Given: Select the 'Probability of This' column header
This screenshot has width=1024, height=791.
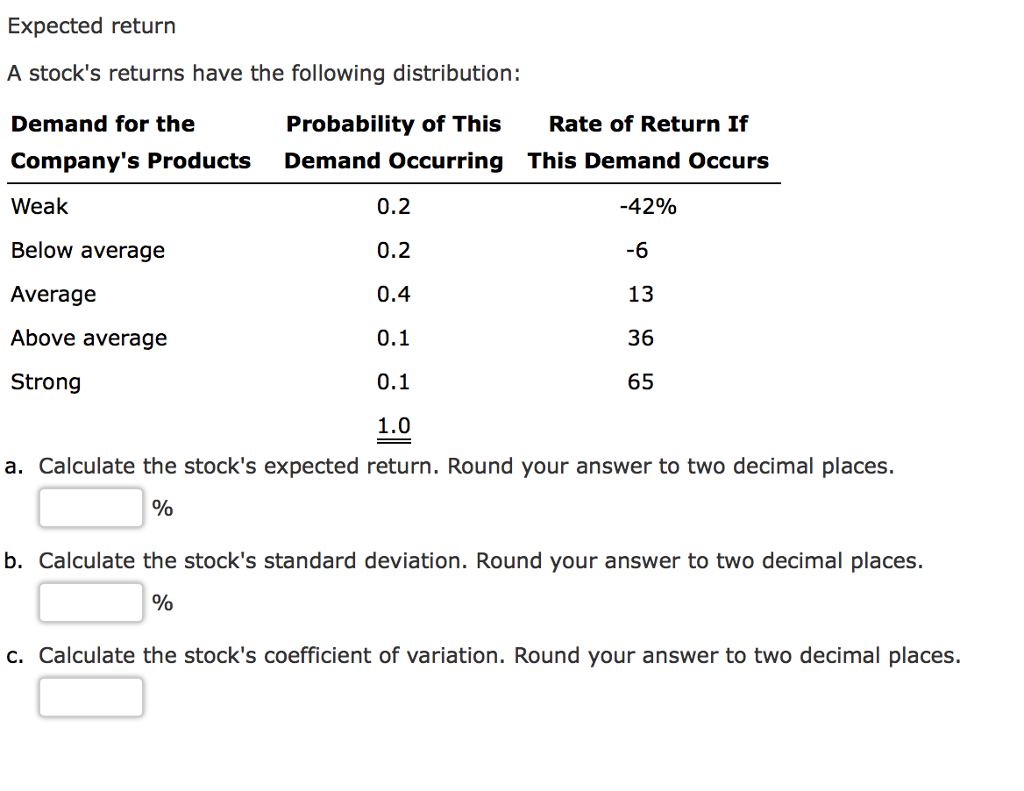Looking at the screenshot, I should point(393,123).
